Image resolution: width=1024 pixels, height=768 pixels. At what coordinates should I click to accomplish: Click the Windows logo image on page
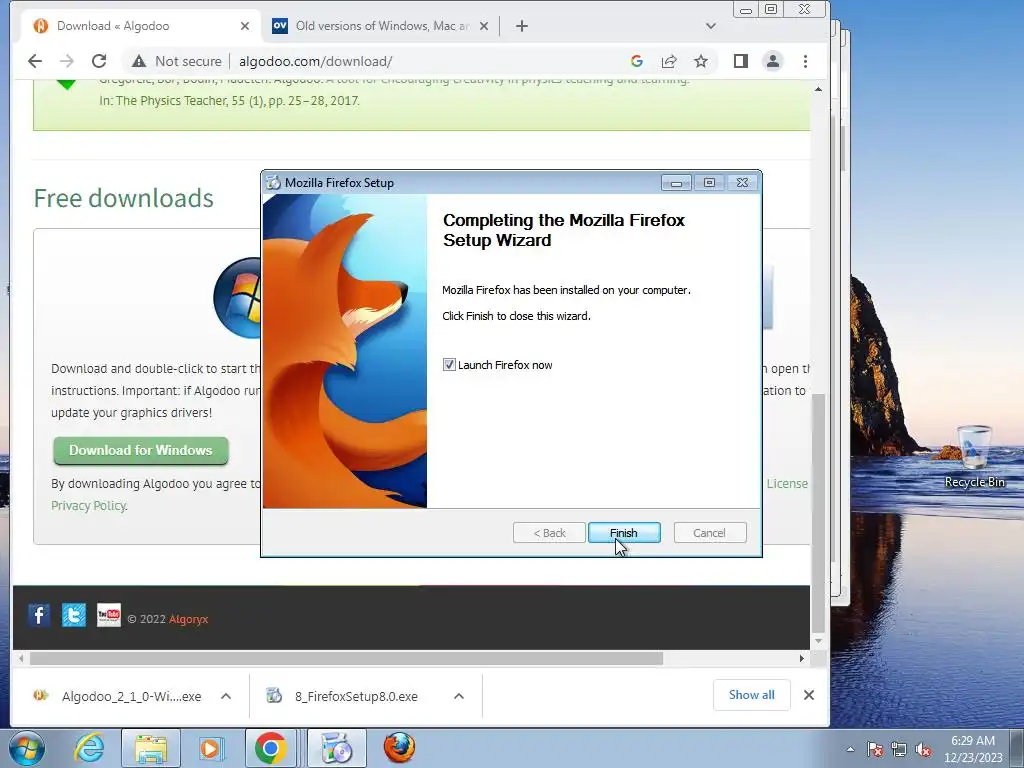[237, 298]
